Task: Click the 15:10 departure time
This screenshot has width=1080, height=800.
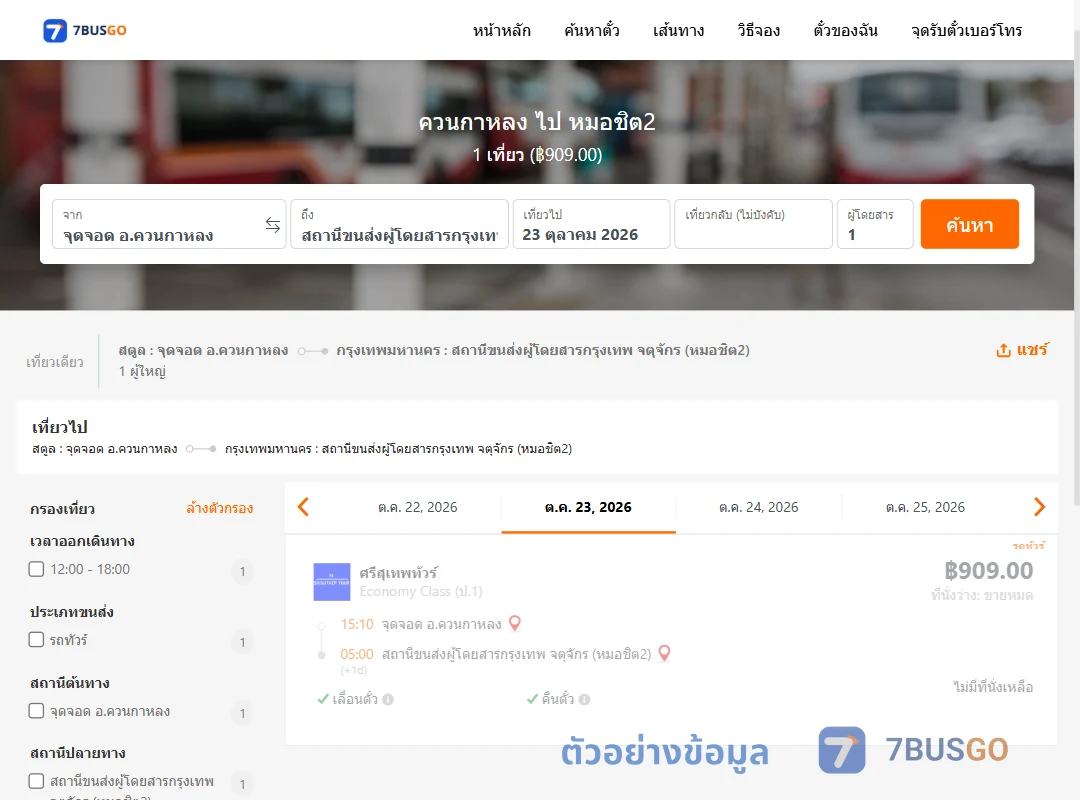Action: pyautogui.click(x=357, y=624)
